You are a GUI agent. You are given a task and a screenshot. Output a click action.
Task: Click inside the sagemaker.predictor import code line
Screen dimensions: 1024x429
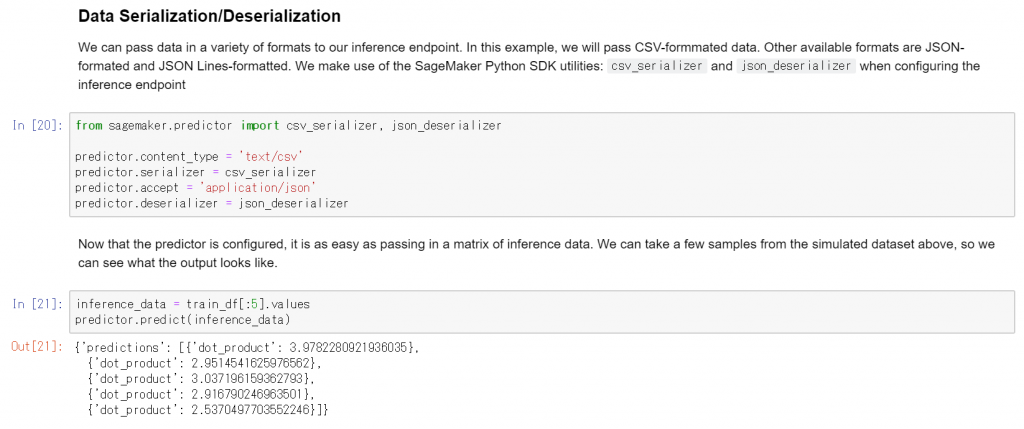coord(289,125)
